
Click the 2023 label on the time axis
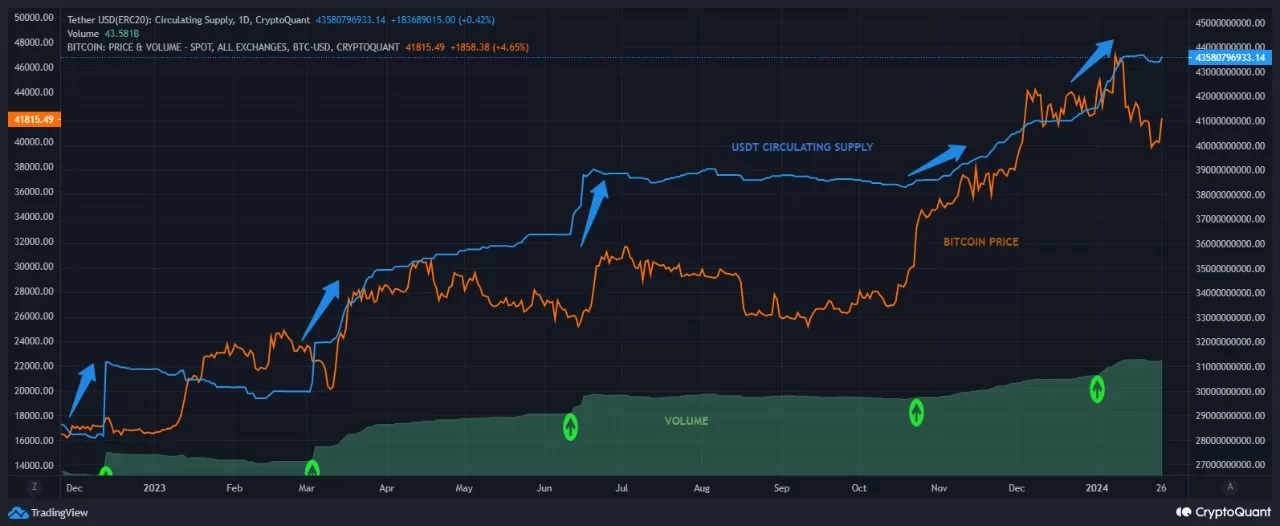click(155, 488)
